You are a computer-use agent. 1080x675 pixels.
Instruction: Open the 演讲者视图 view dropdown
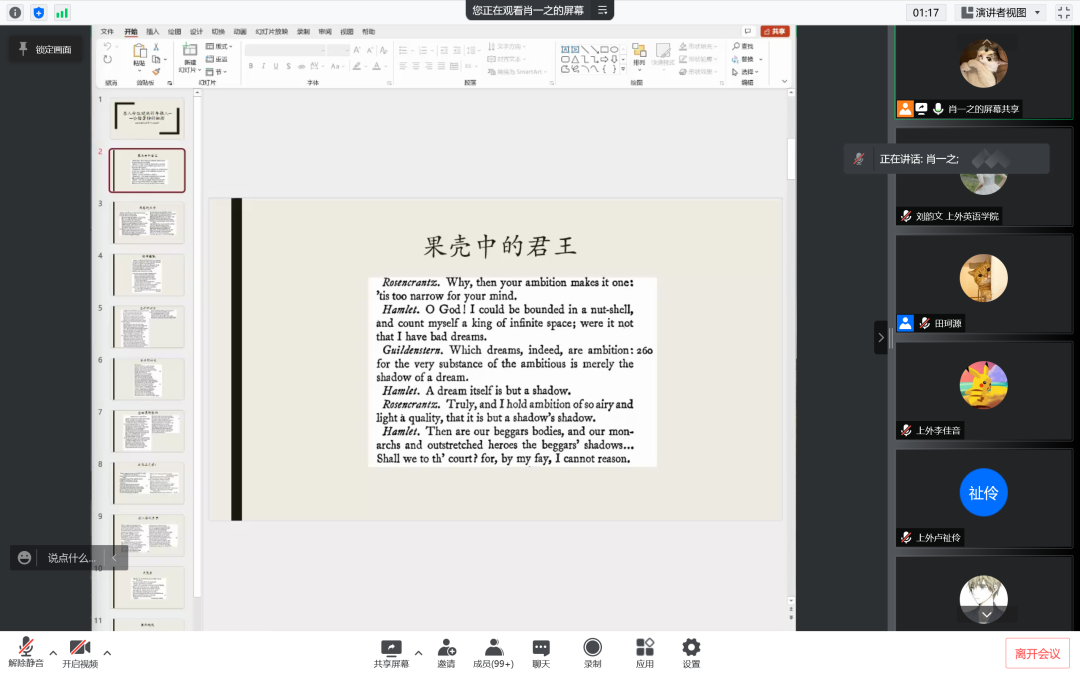pos(1000,12)
